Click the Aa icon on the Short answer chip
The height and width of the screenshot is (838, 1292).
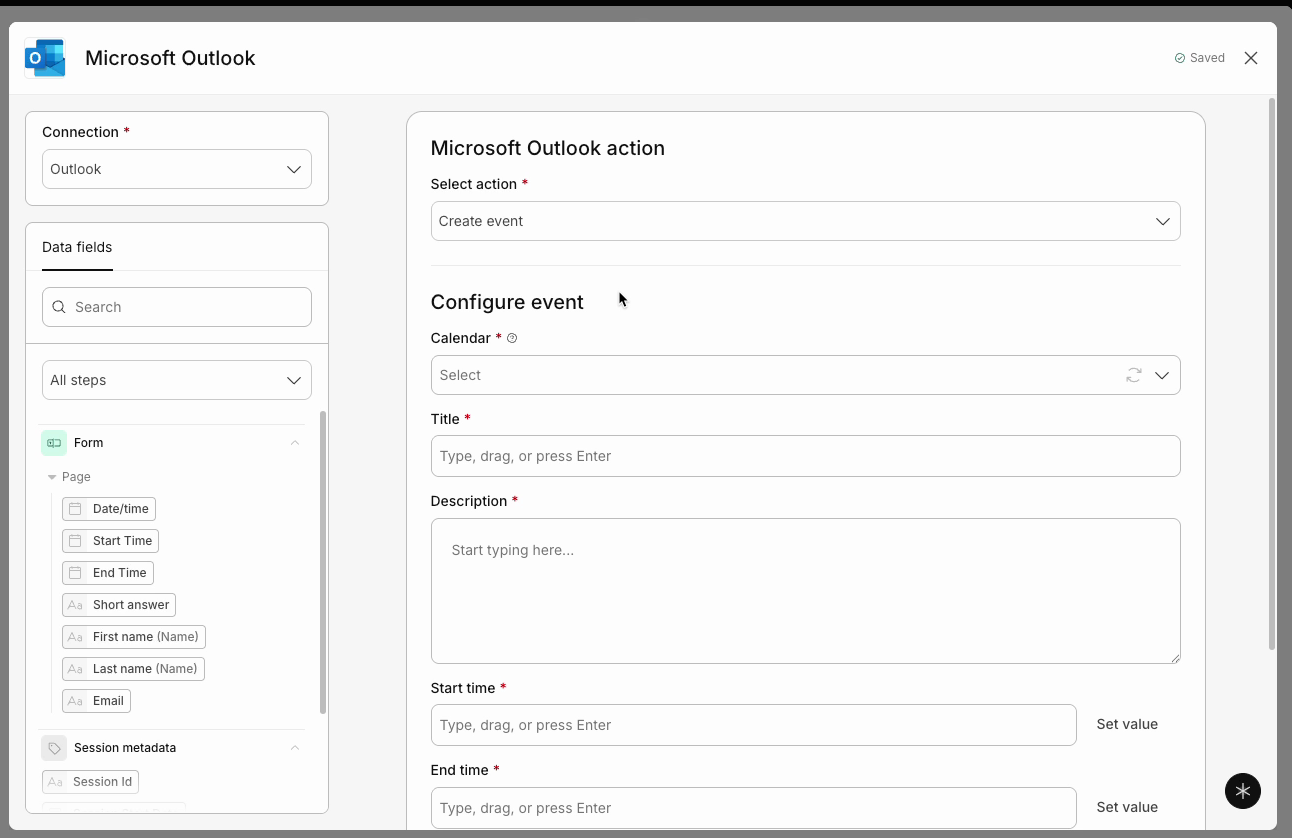point(75,605)
